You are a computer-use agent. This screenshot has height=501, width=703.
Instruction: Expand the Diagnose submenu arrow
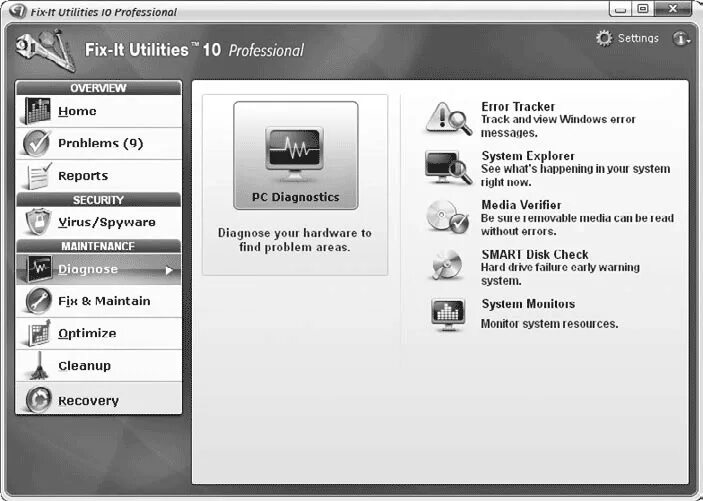[169, 270]
